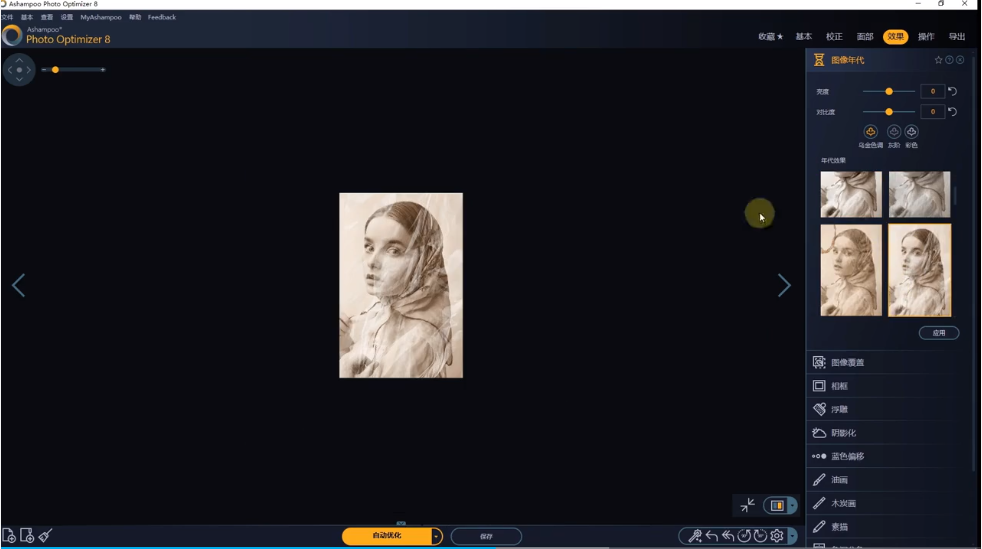Adjust the contrast slider handle
The image size is (982, 549).
889,111
